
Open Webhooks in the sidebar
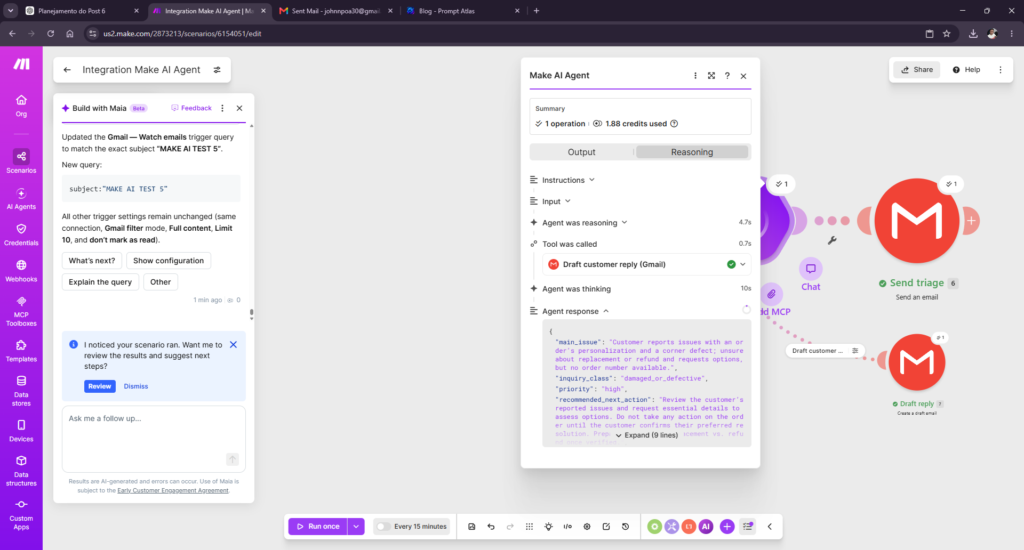[x=21, y=271]
